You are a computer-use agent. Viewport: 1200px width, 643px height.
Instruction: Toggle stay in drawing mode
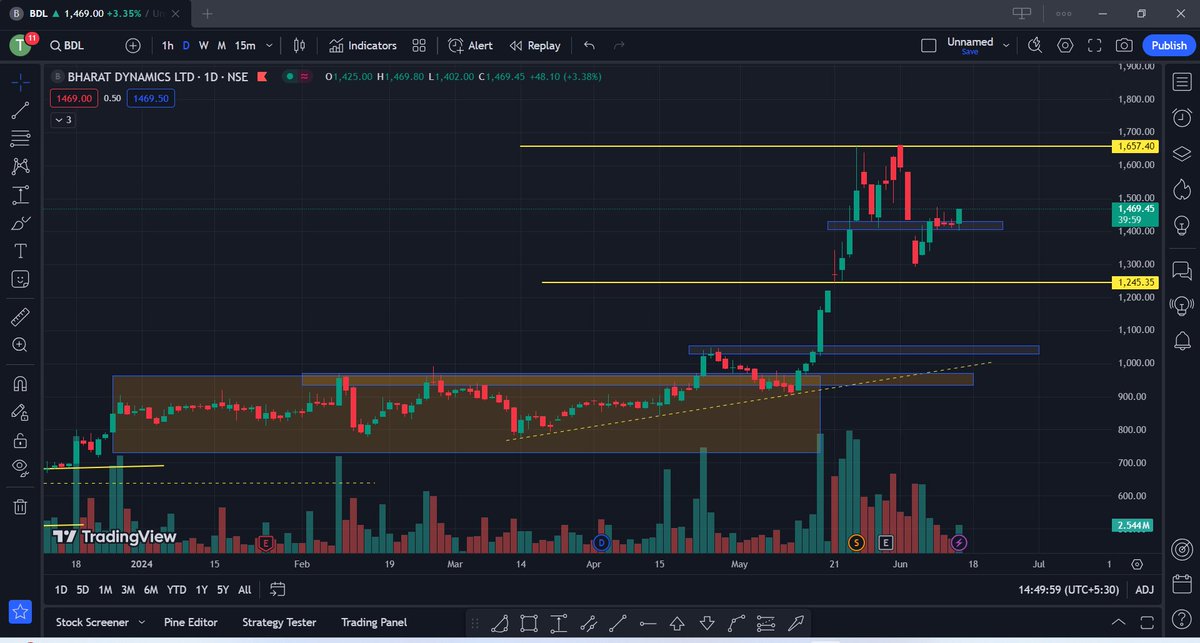coord(20,412)
